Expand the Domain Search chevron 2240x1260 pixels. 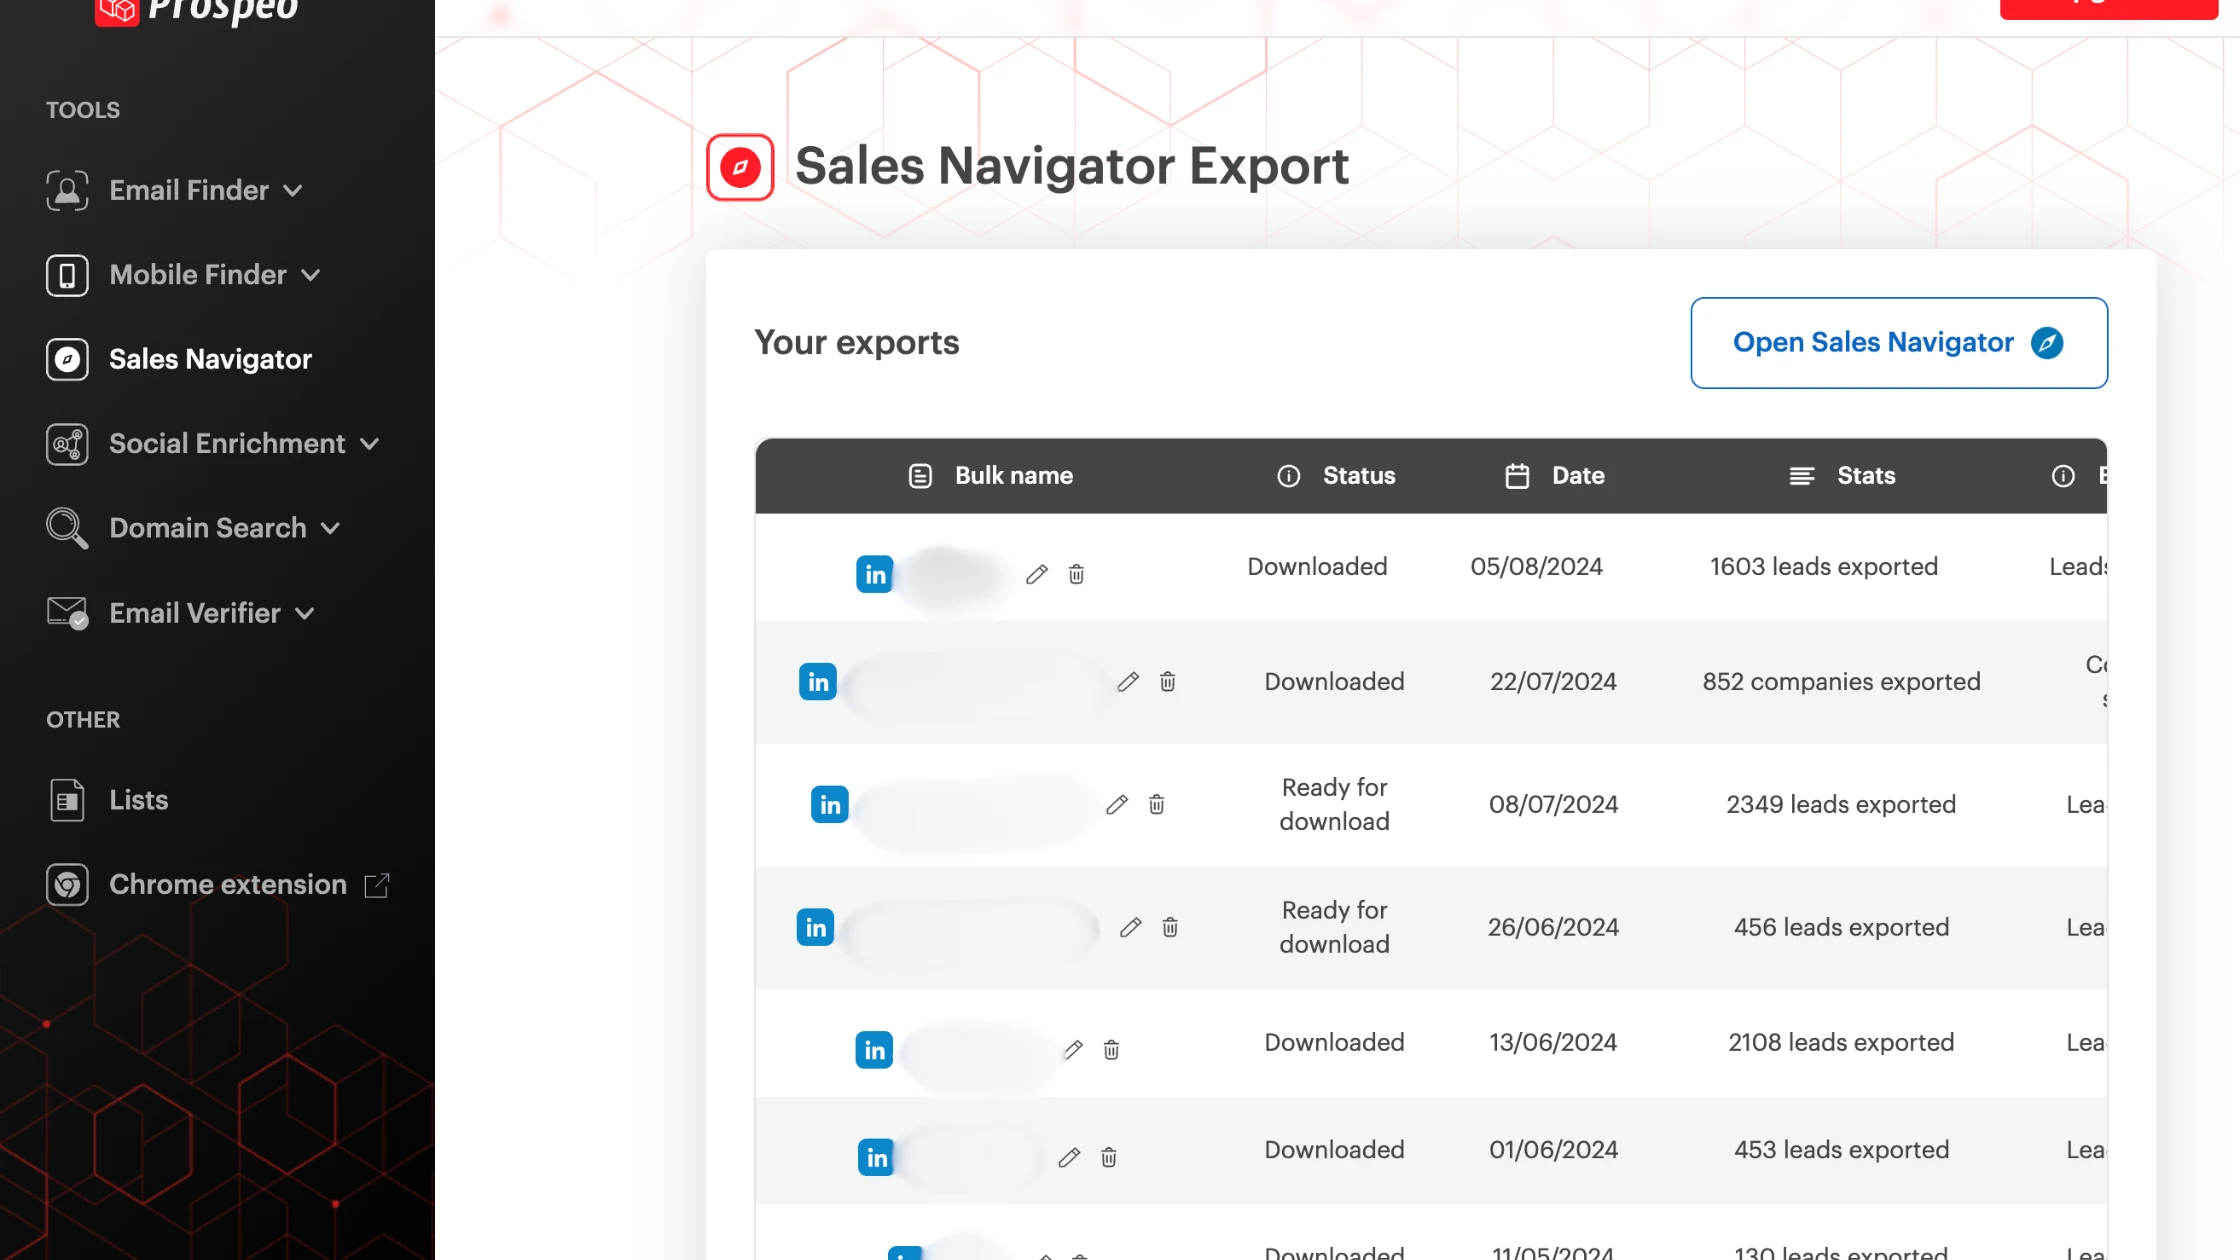[x=331, y=528]
